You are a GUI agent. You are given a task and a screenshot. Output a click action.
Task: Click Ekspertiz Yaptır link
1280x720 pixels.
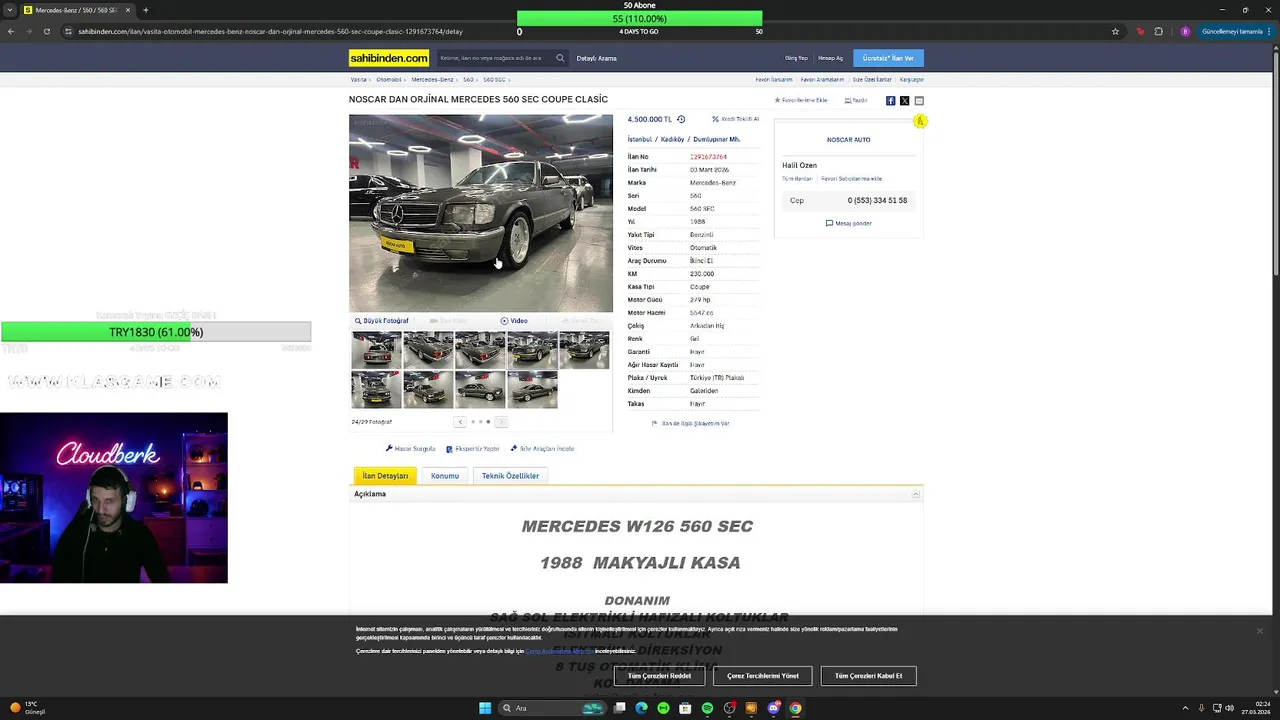[x=473, y=449]
